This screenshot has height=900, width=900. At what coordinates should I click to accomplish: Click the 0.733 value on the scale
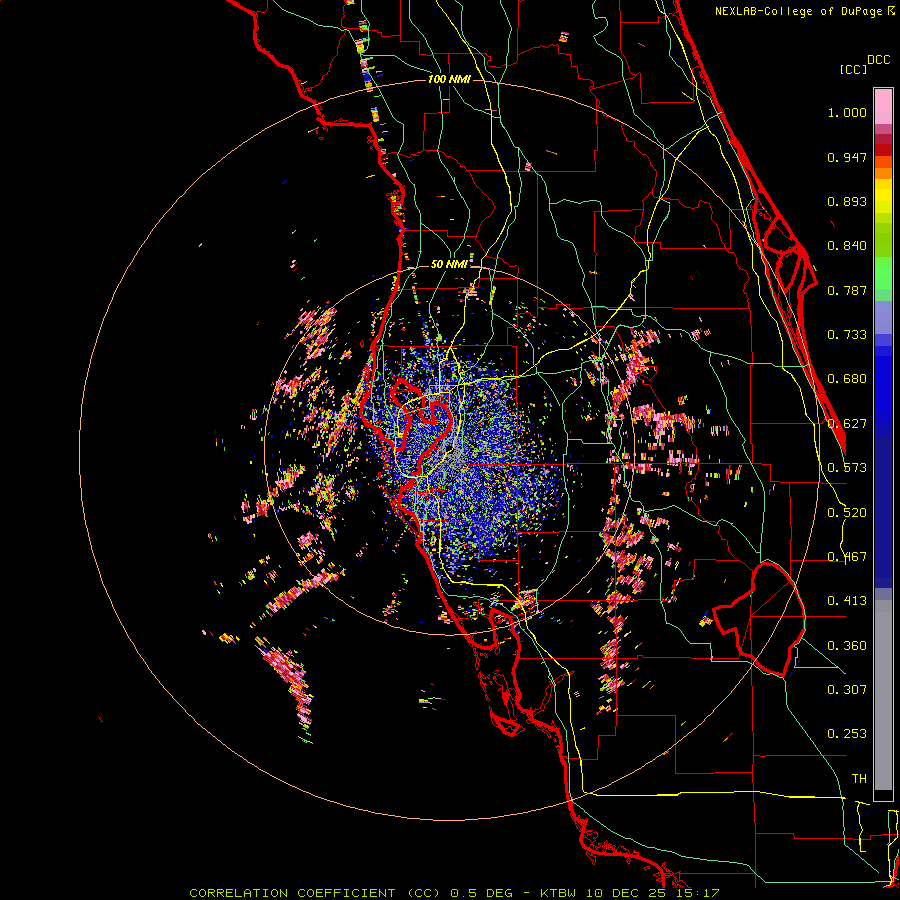pyautogui.click(x=847, y=335)
